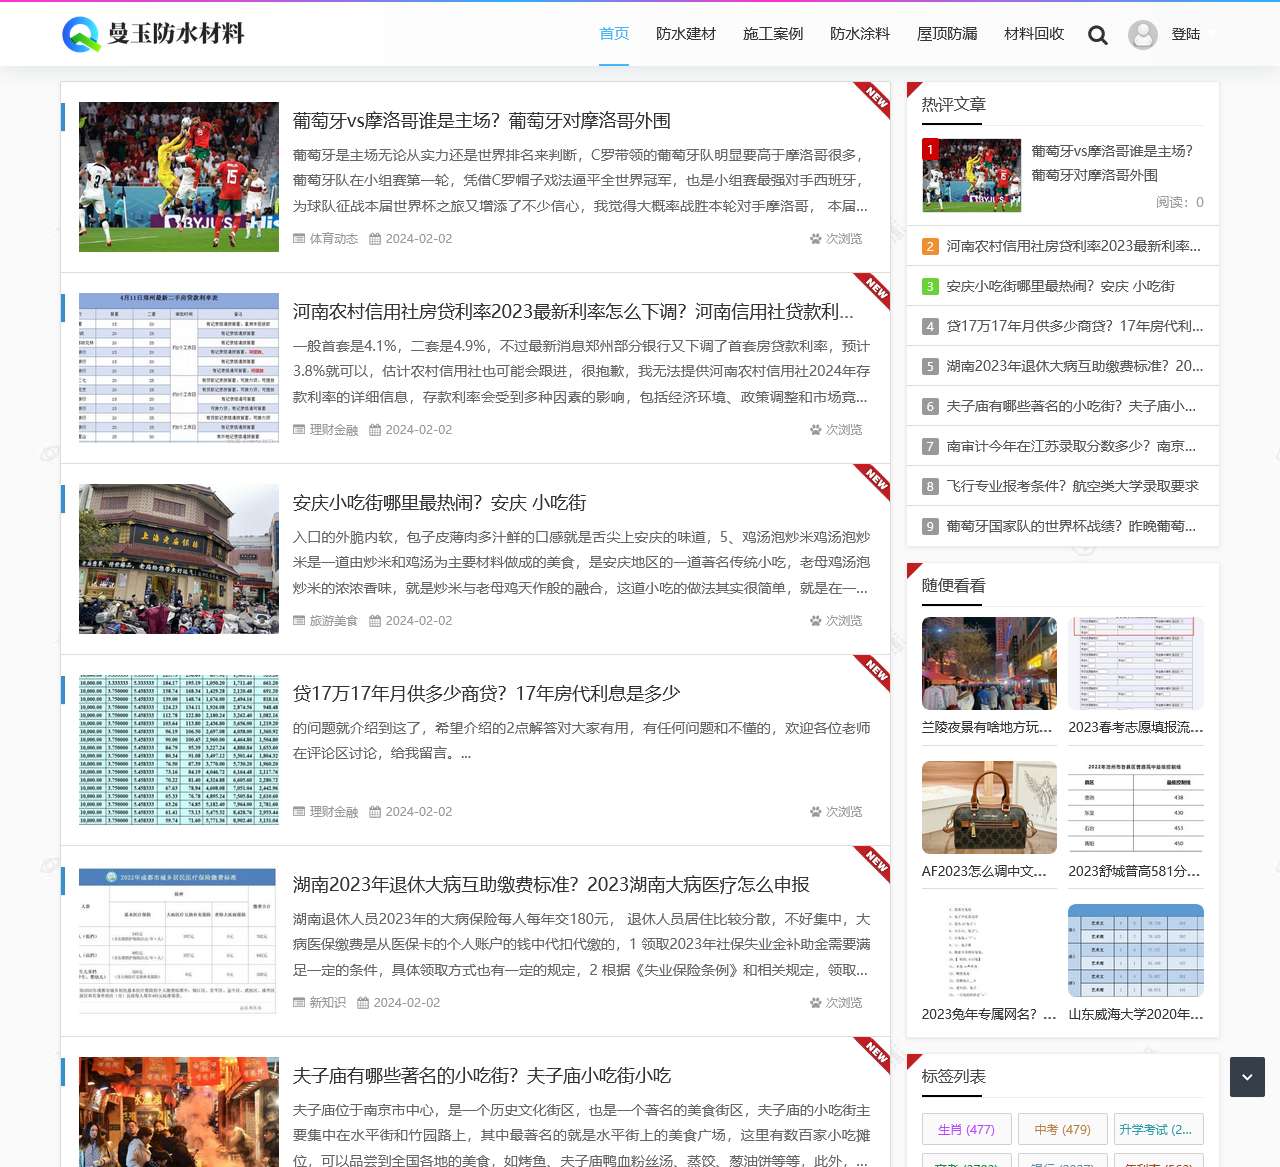Open the site search magnifier icon
The width and height of the screenshot is (1280, 1167).
click(1097, 33)
